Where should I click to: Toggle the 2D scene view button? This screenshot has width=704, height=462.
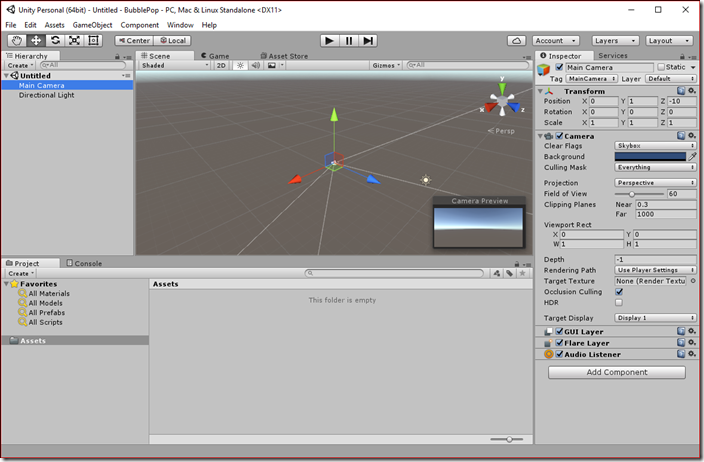[221, 66]
